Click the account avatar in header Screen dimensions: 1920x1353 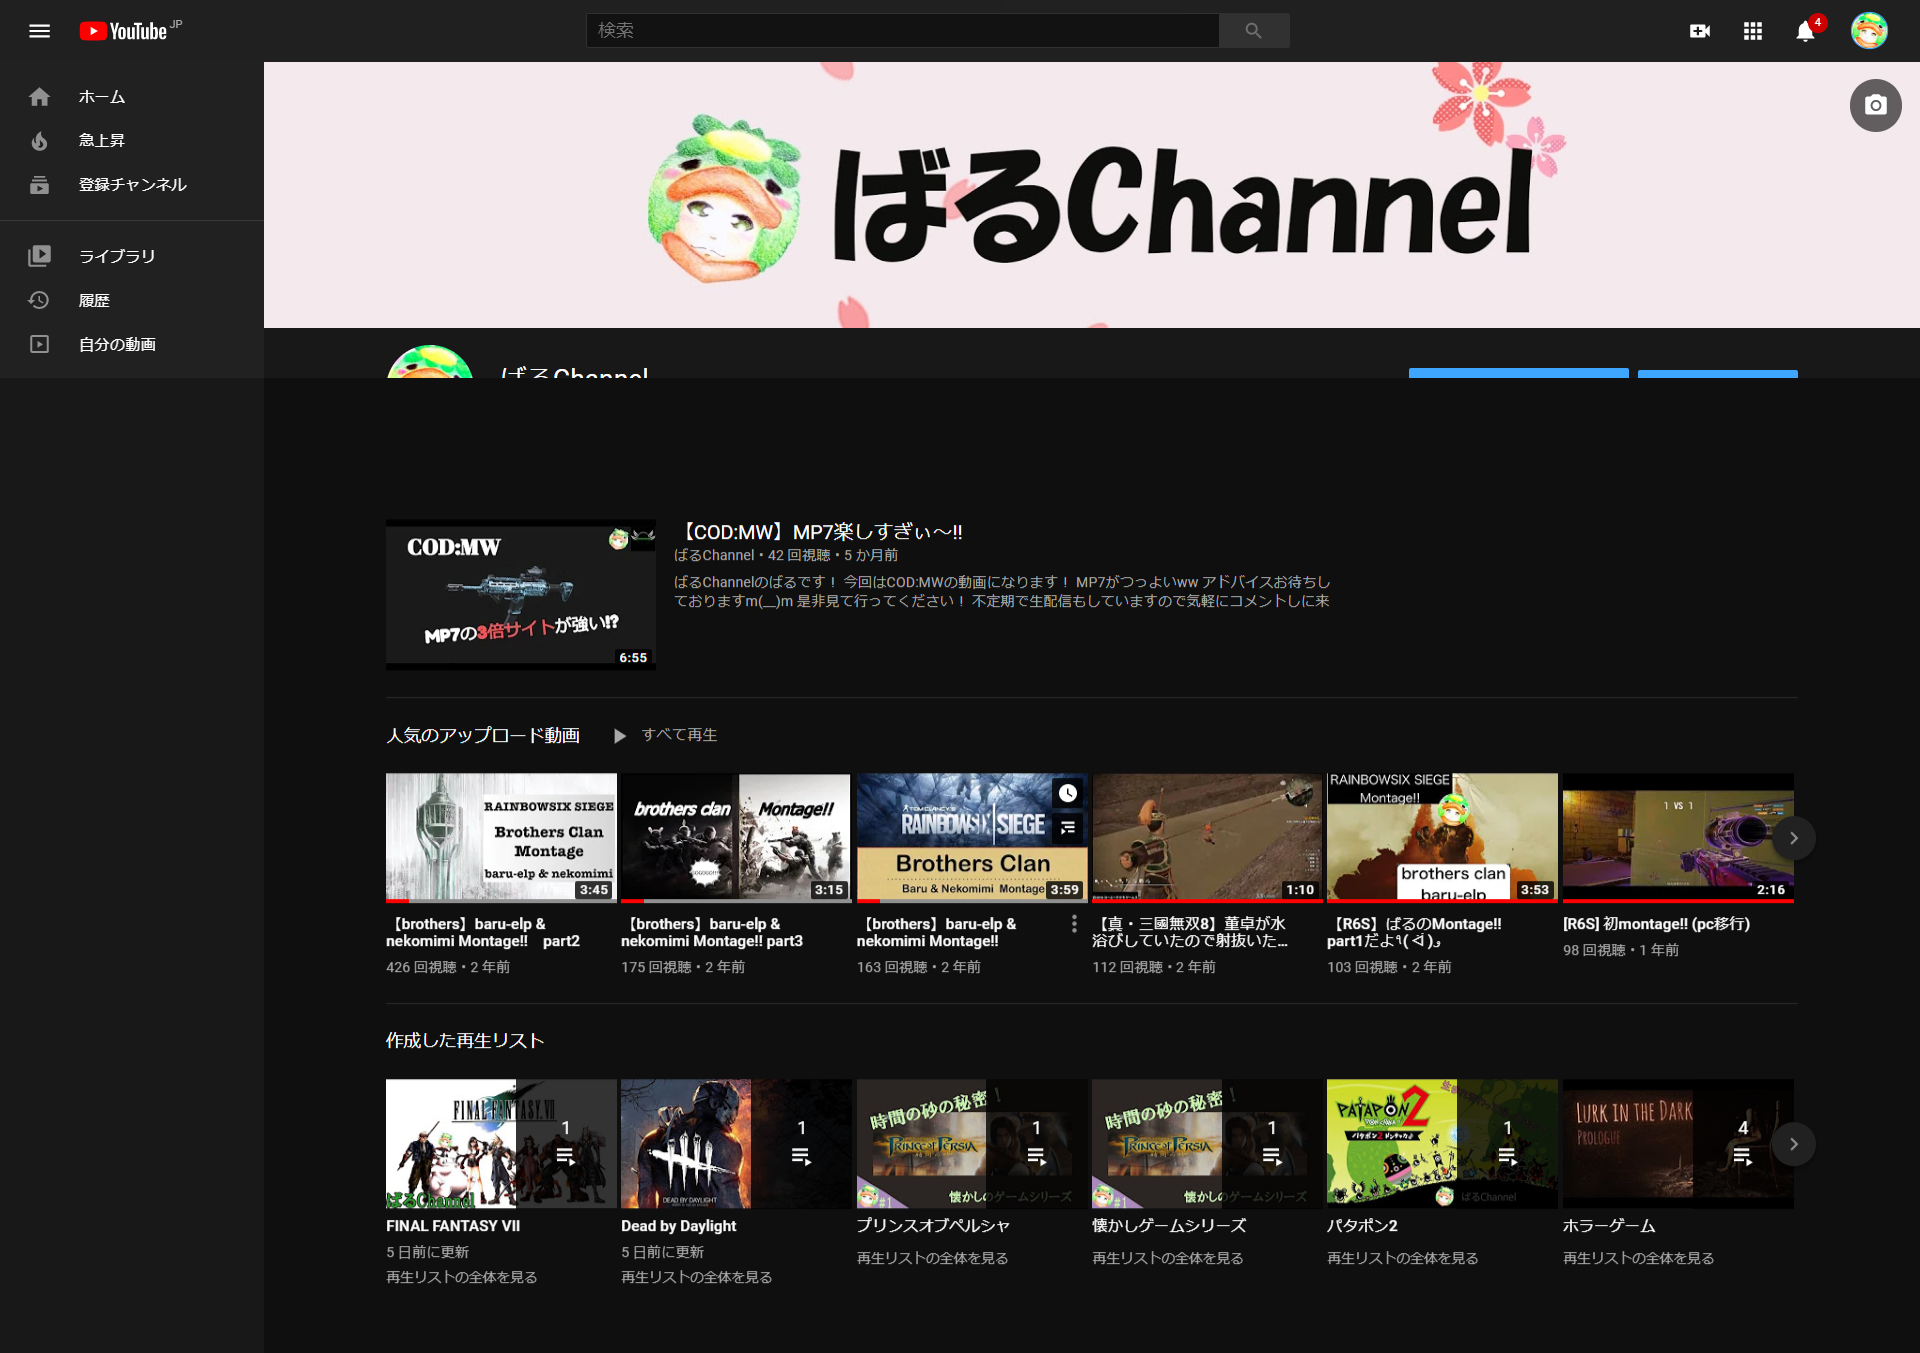pos(1868,31)
